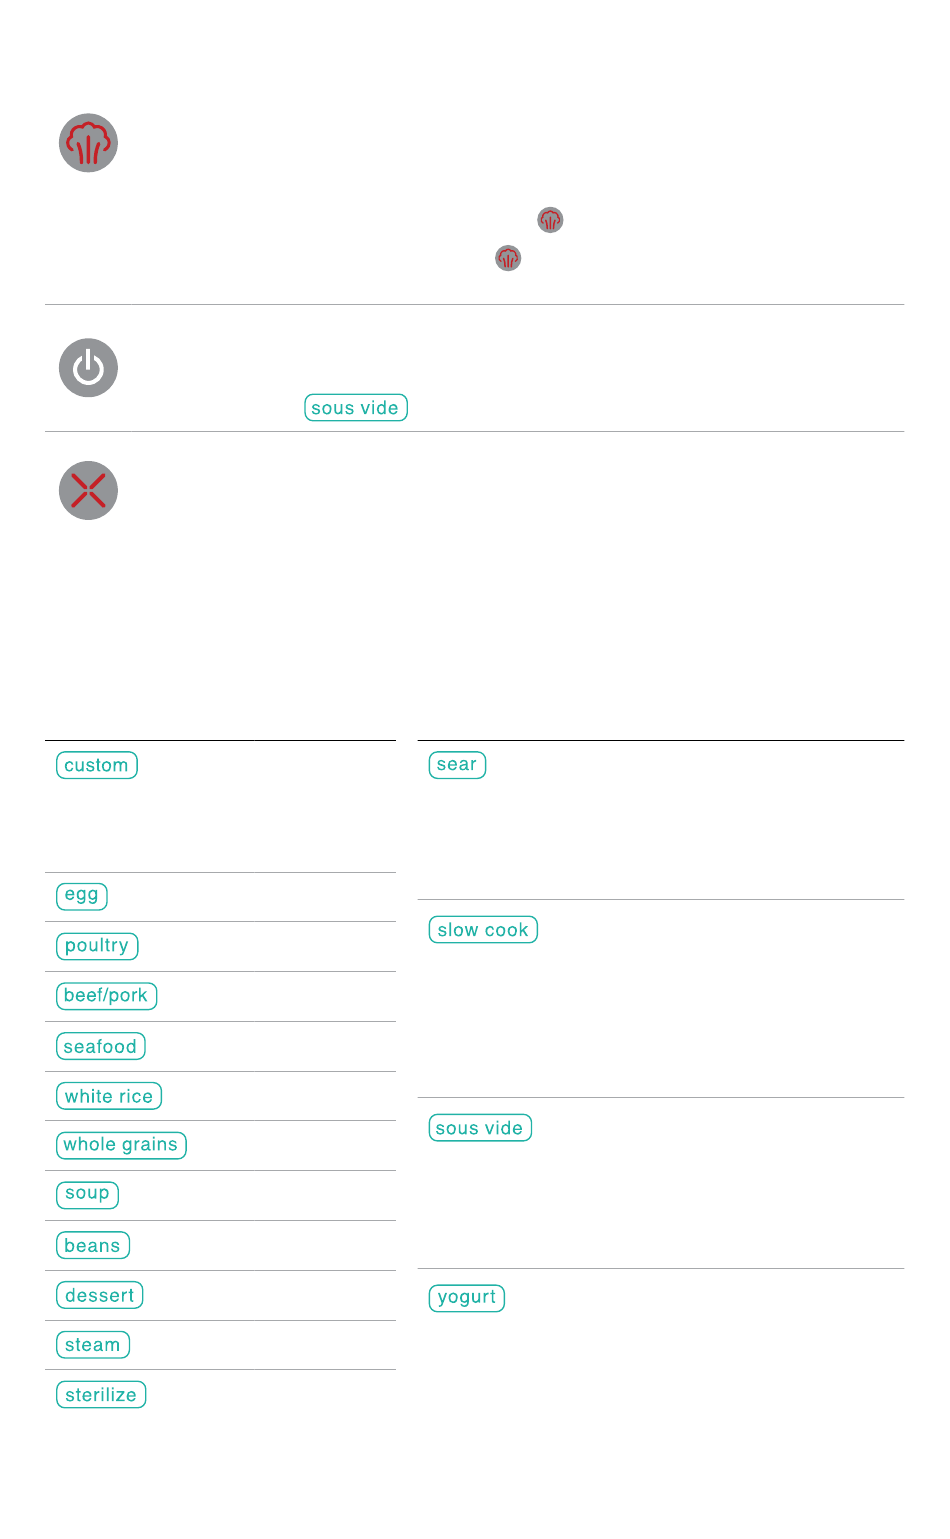
Task: Choose the slow cook function
Action: tap(483, 930)
